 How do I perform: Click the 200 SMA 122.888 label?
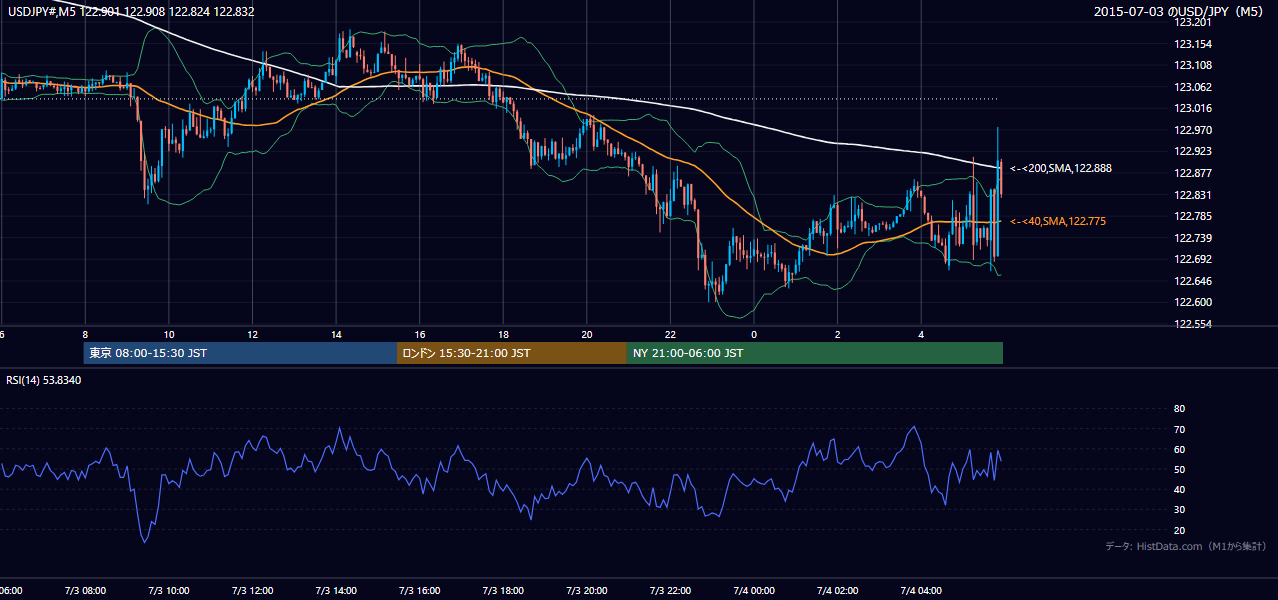(x=1061, y=168)
